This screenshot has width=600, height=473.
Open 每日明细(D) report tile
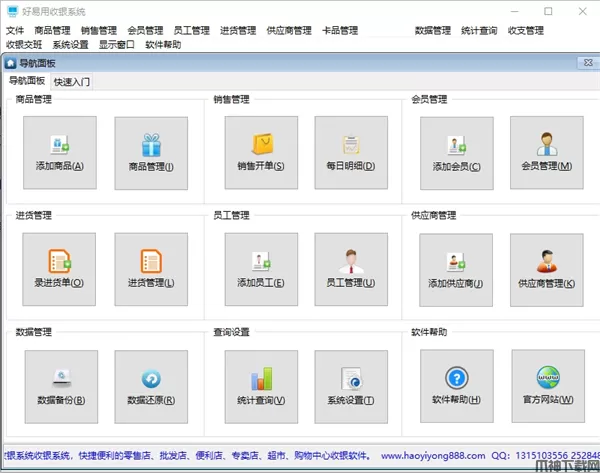click(x=351, y=153)
